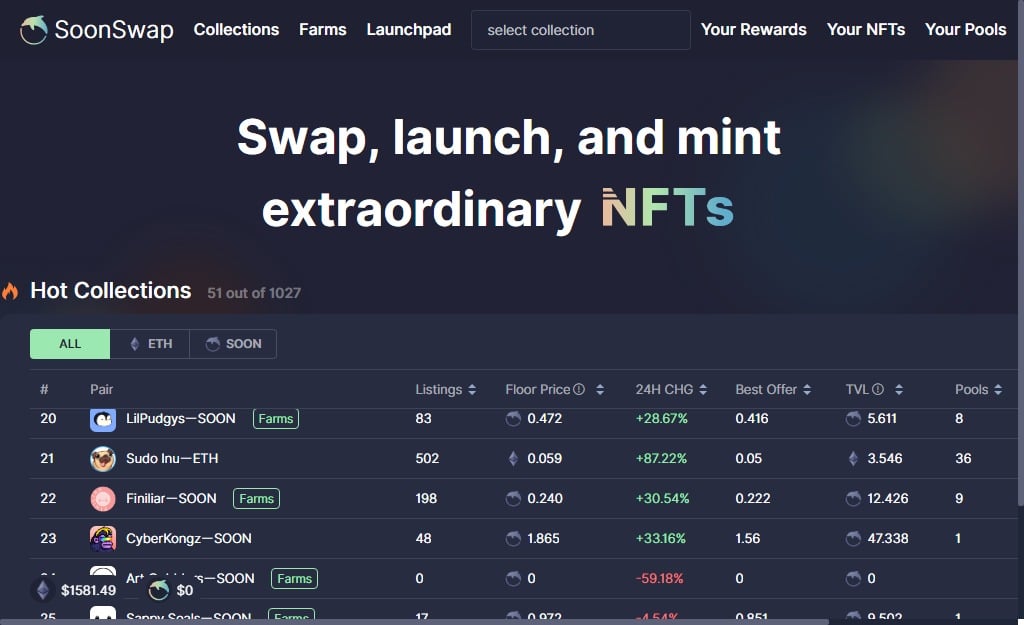Click the SOON token icon showing $0
Viewport: 1024px width, 625px height.
(x=158, y=590)
